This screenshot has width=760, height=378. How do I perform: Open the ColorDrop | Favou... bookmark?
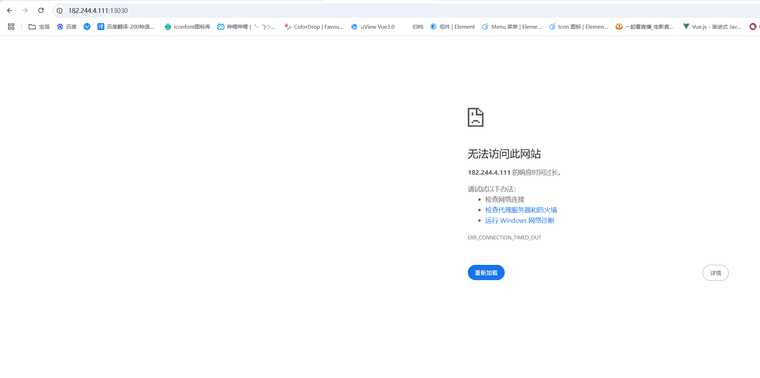pyautogui.click(x=314, y=27)
